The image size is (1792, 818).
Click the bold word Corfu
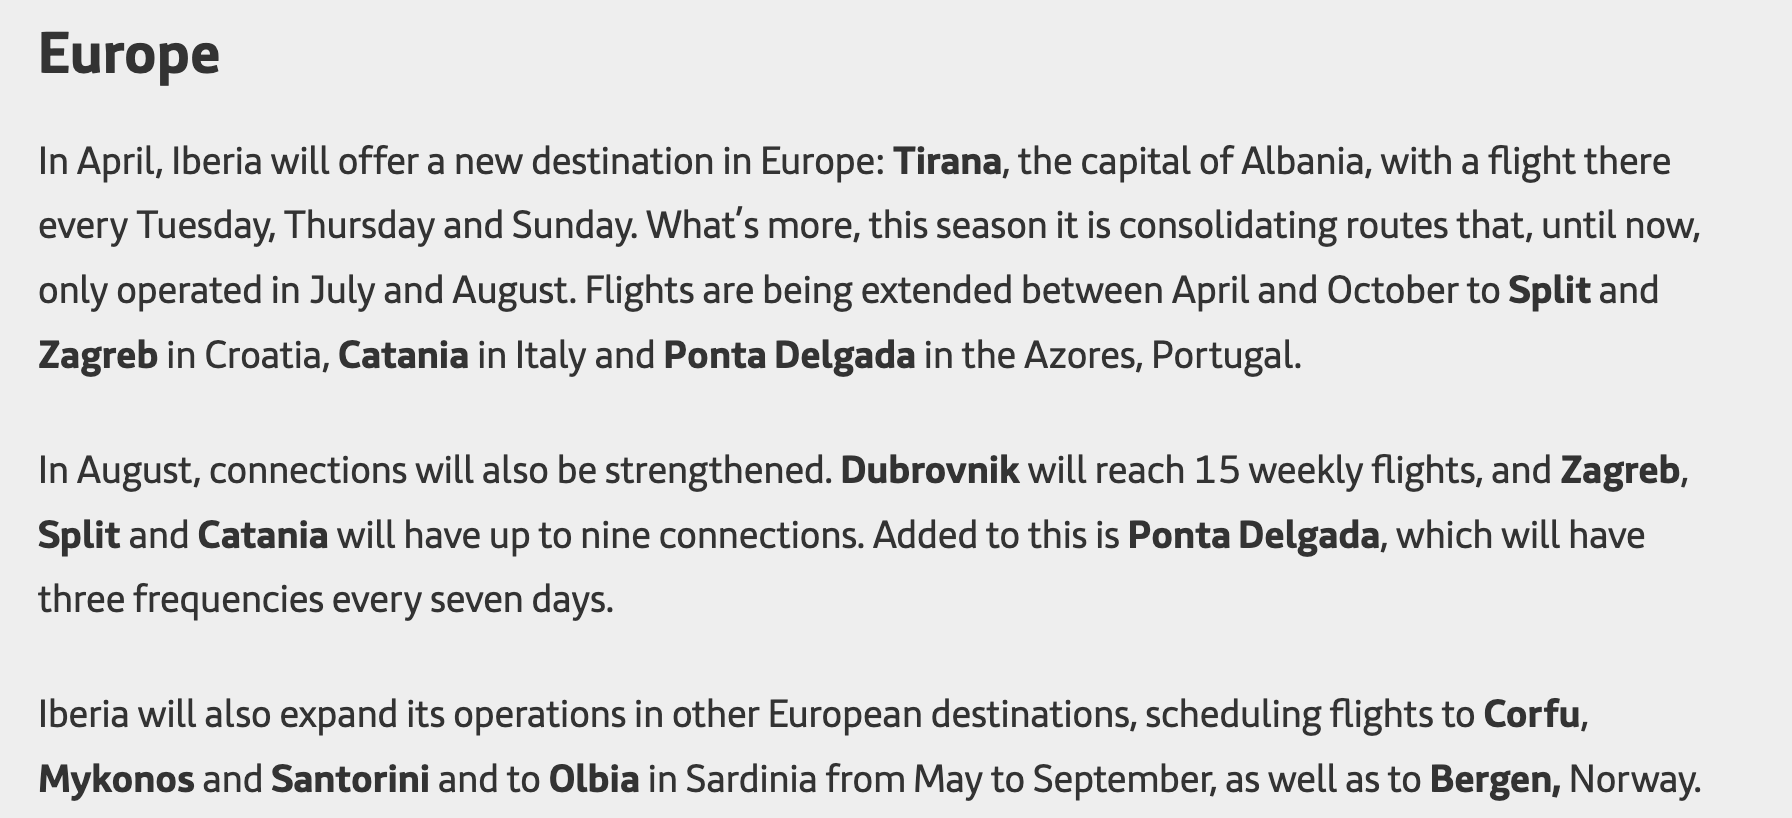[x=1531, y=714]
